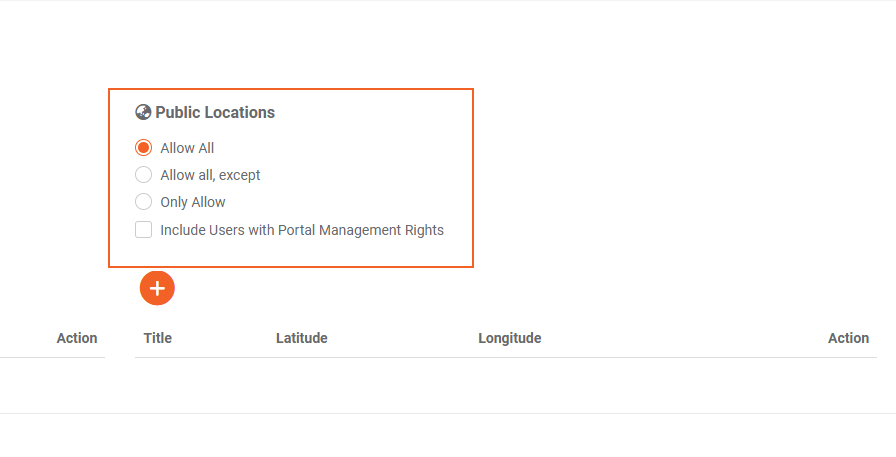Click the Public Locations heading text
Screen dimensions: 896x457
[215, 112]
